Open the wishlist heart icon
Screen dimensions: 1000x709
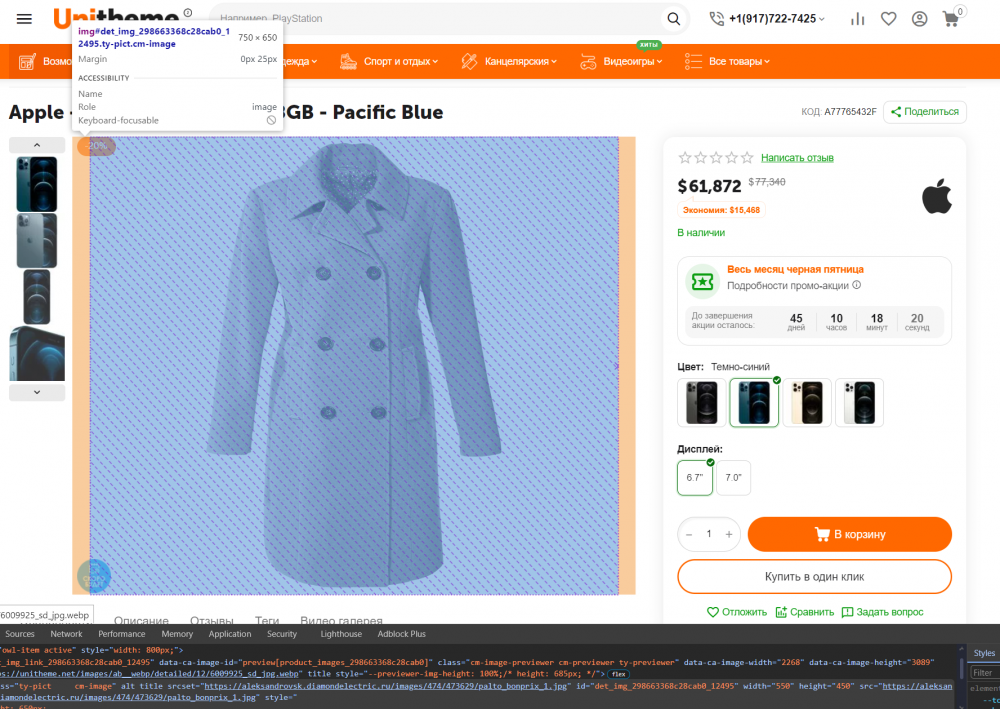[888, 19]
